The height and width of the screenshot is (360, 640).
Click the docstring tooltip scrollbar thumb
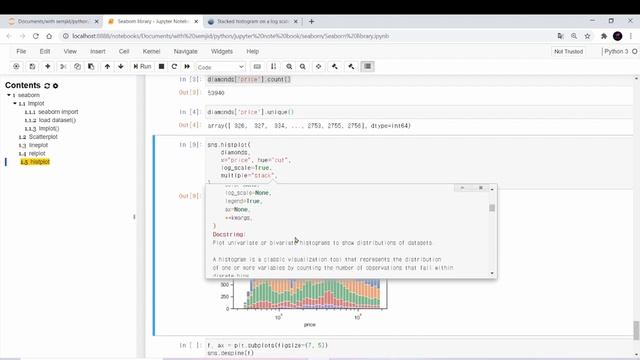point(492,208)
